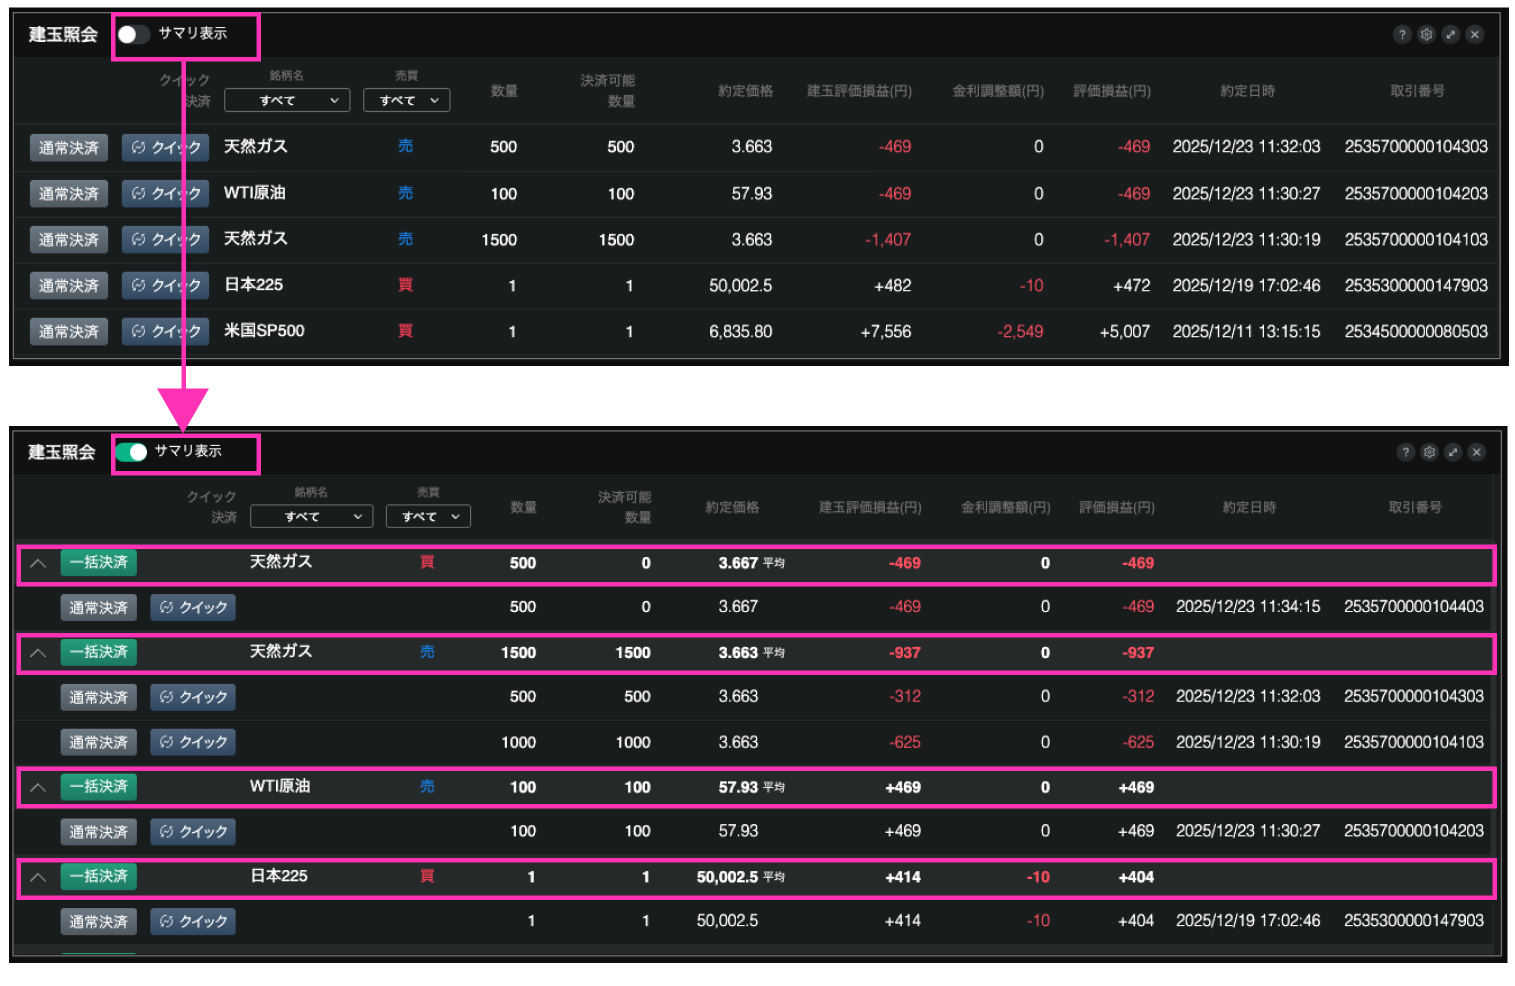Open help in the summary-off 建玉照会 panel
This screenshot has height=986, width=1515.
(1402, 35)
